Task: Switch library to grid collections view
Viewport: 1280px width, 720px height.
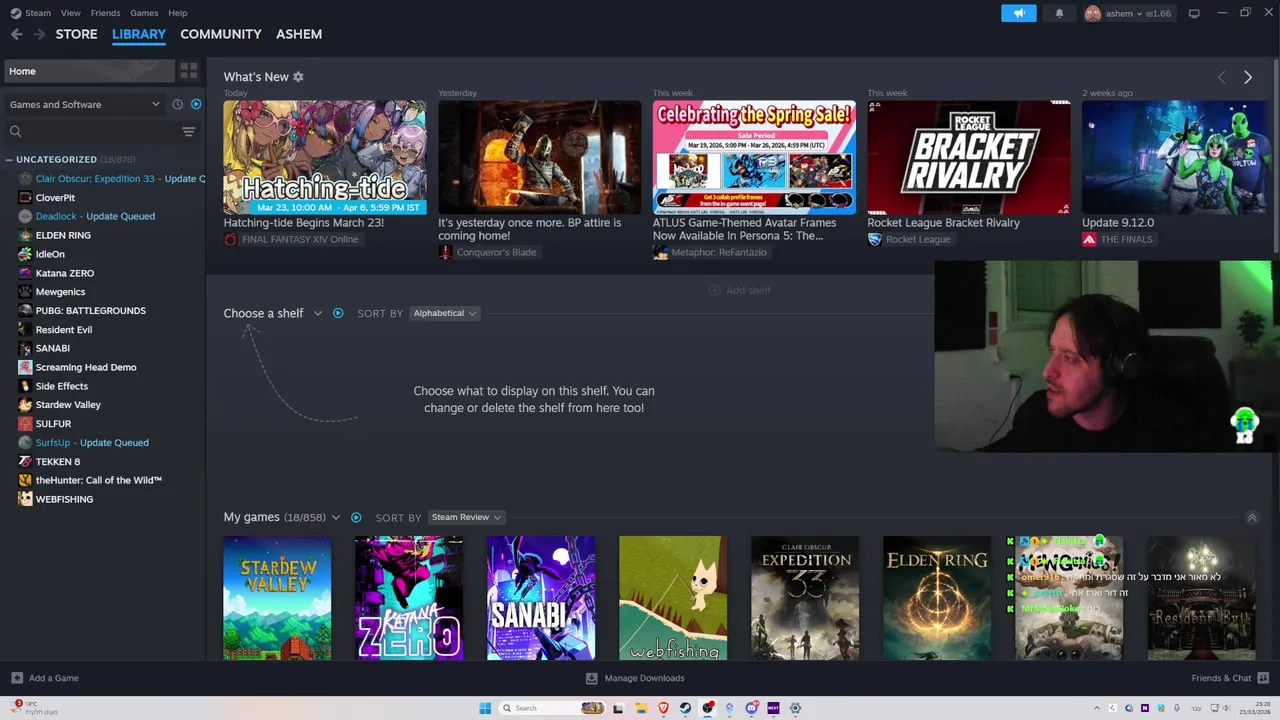Action: click(188, 71)
